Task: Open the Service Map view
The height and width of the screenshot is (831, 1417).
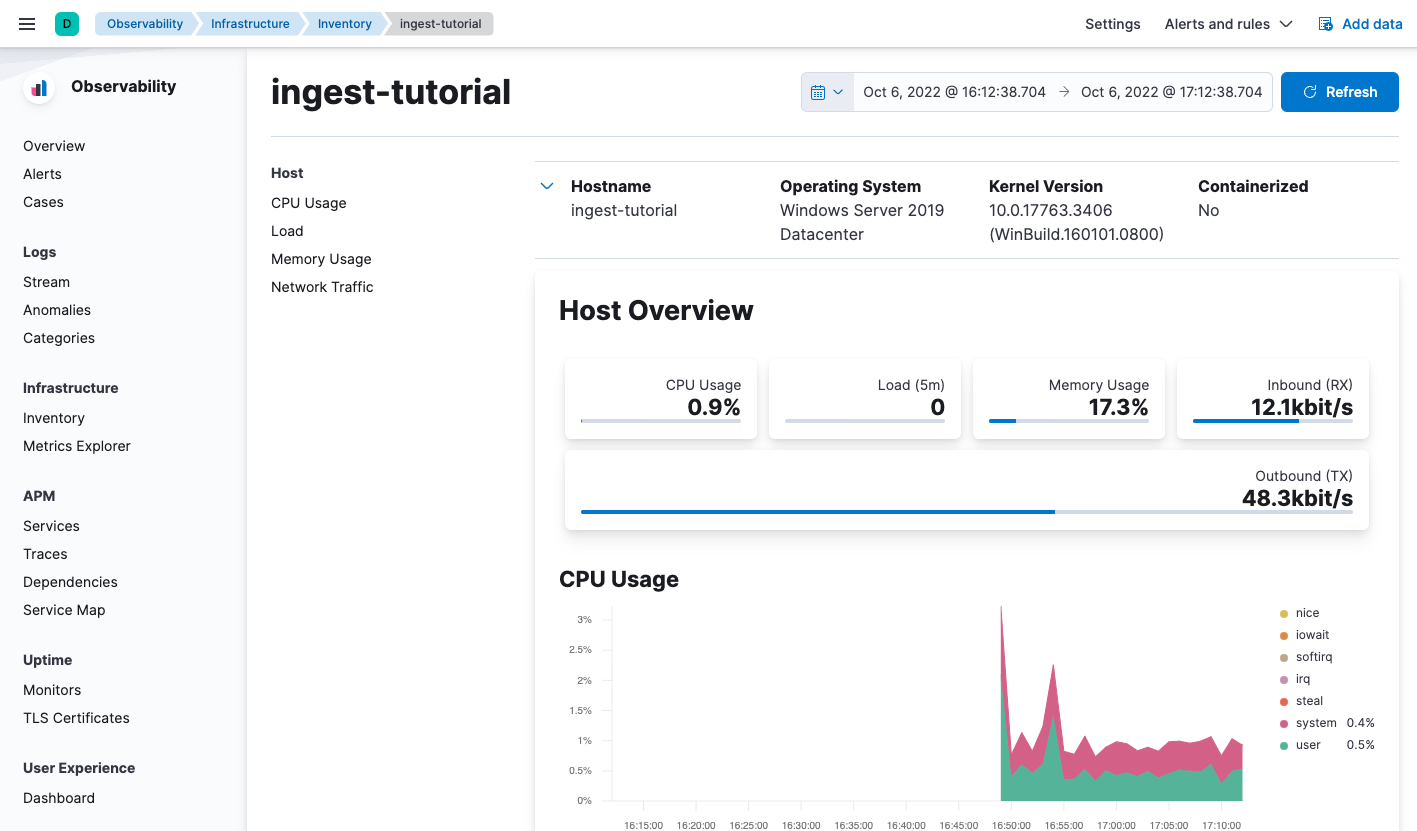Action: click(x=64, y=610)
